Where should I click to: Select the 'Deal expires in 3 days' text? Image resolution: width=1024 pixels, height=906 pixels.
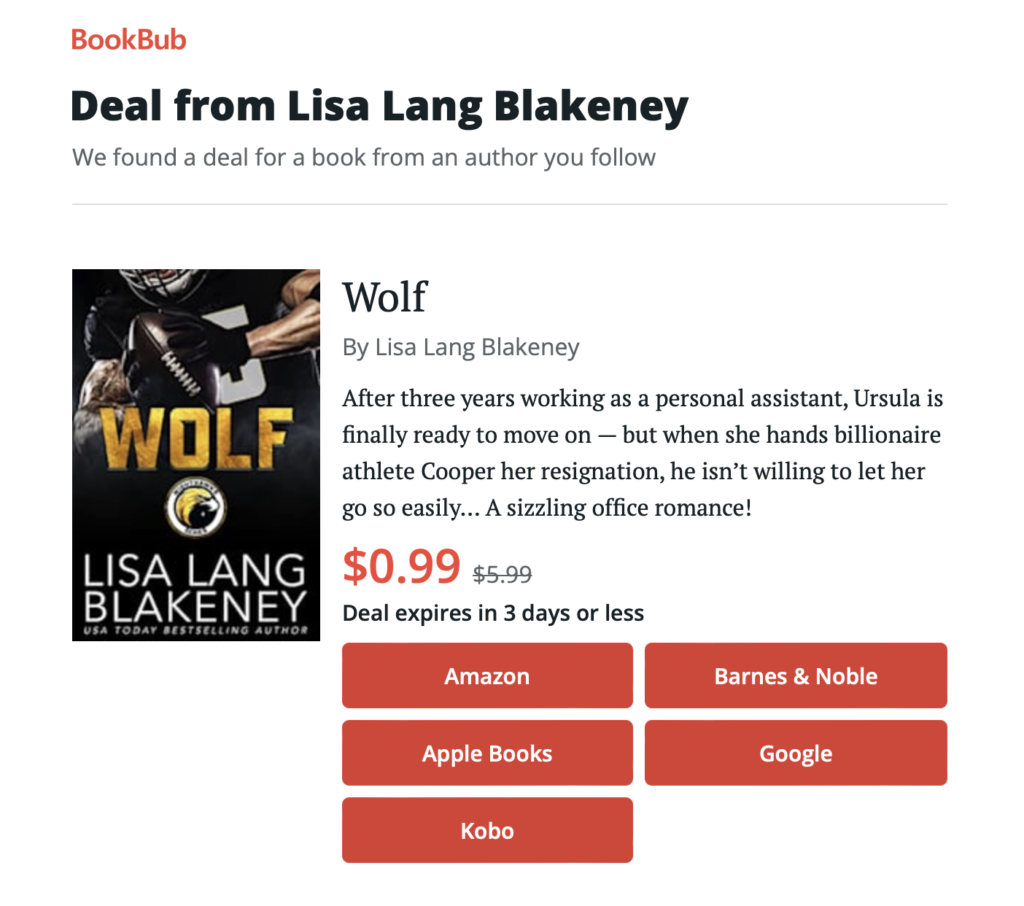[x=493, y=613]
